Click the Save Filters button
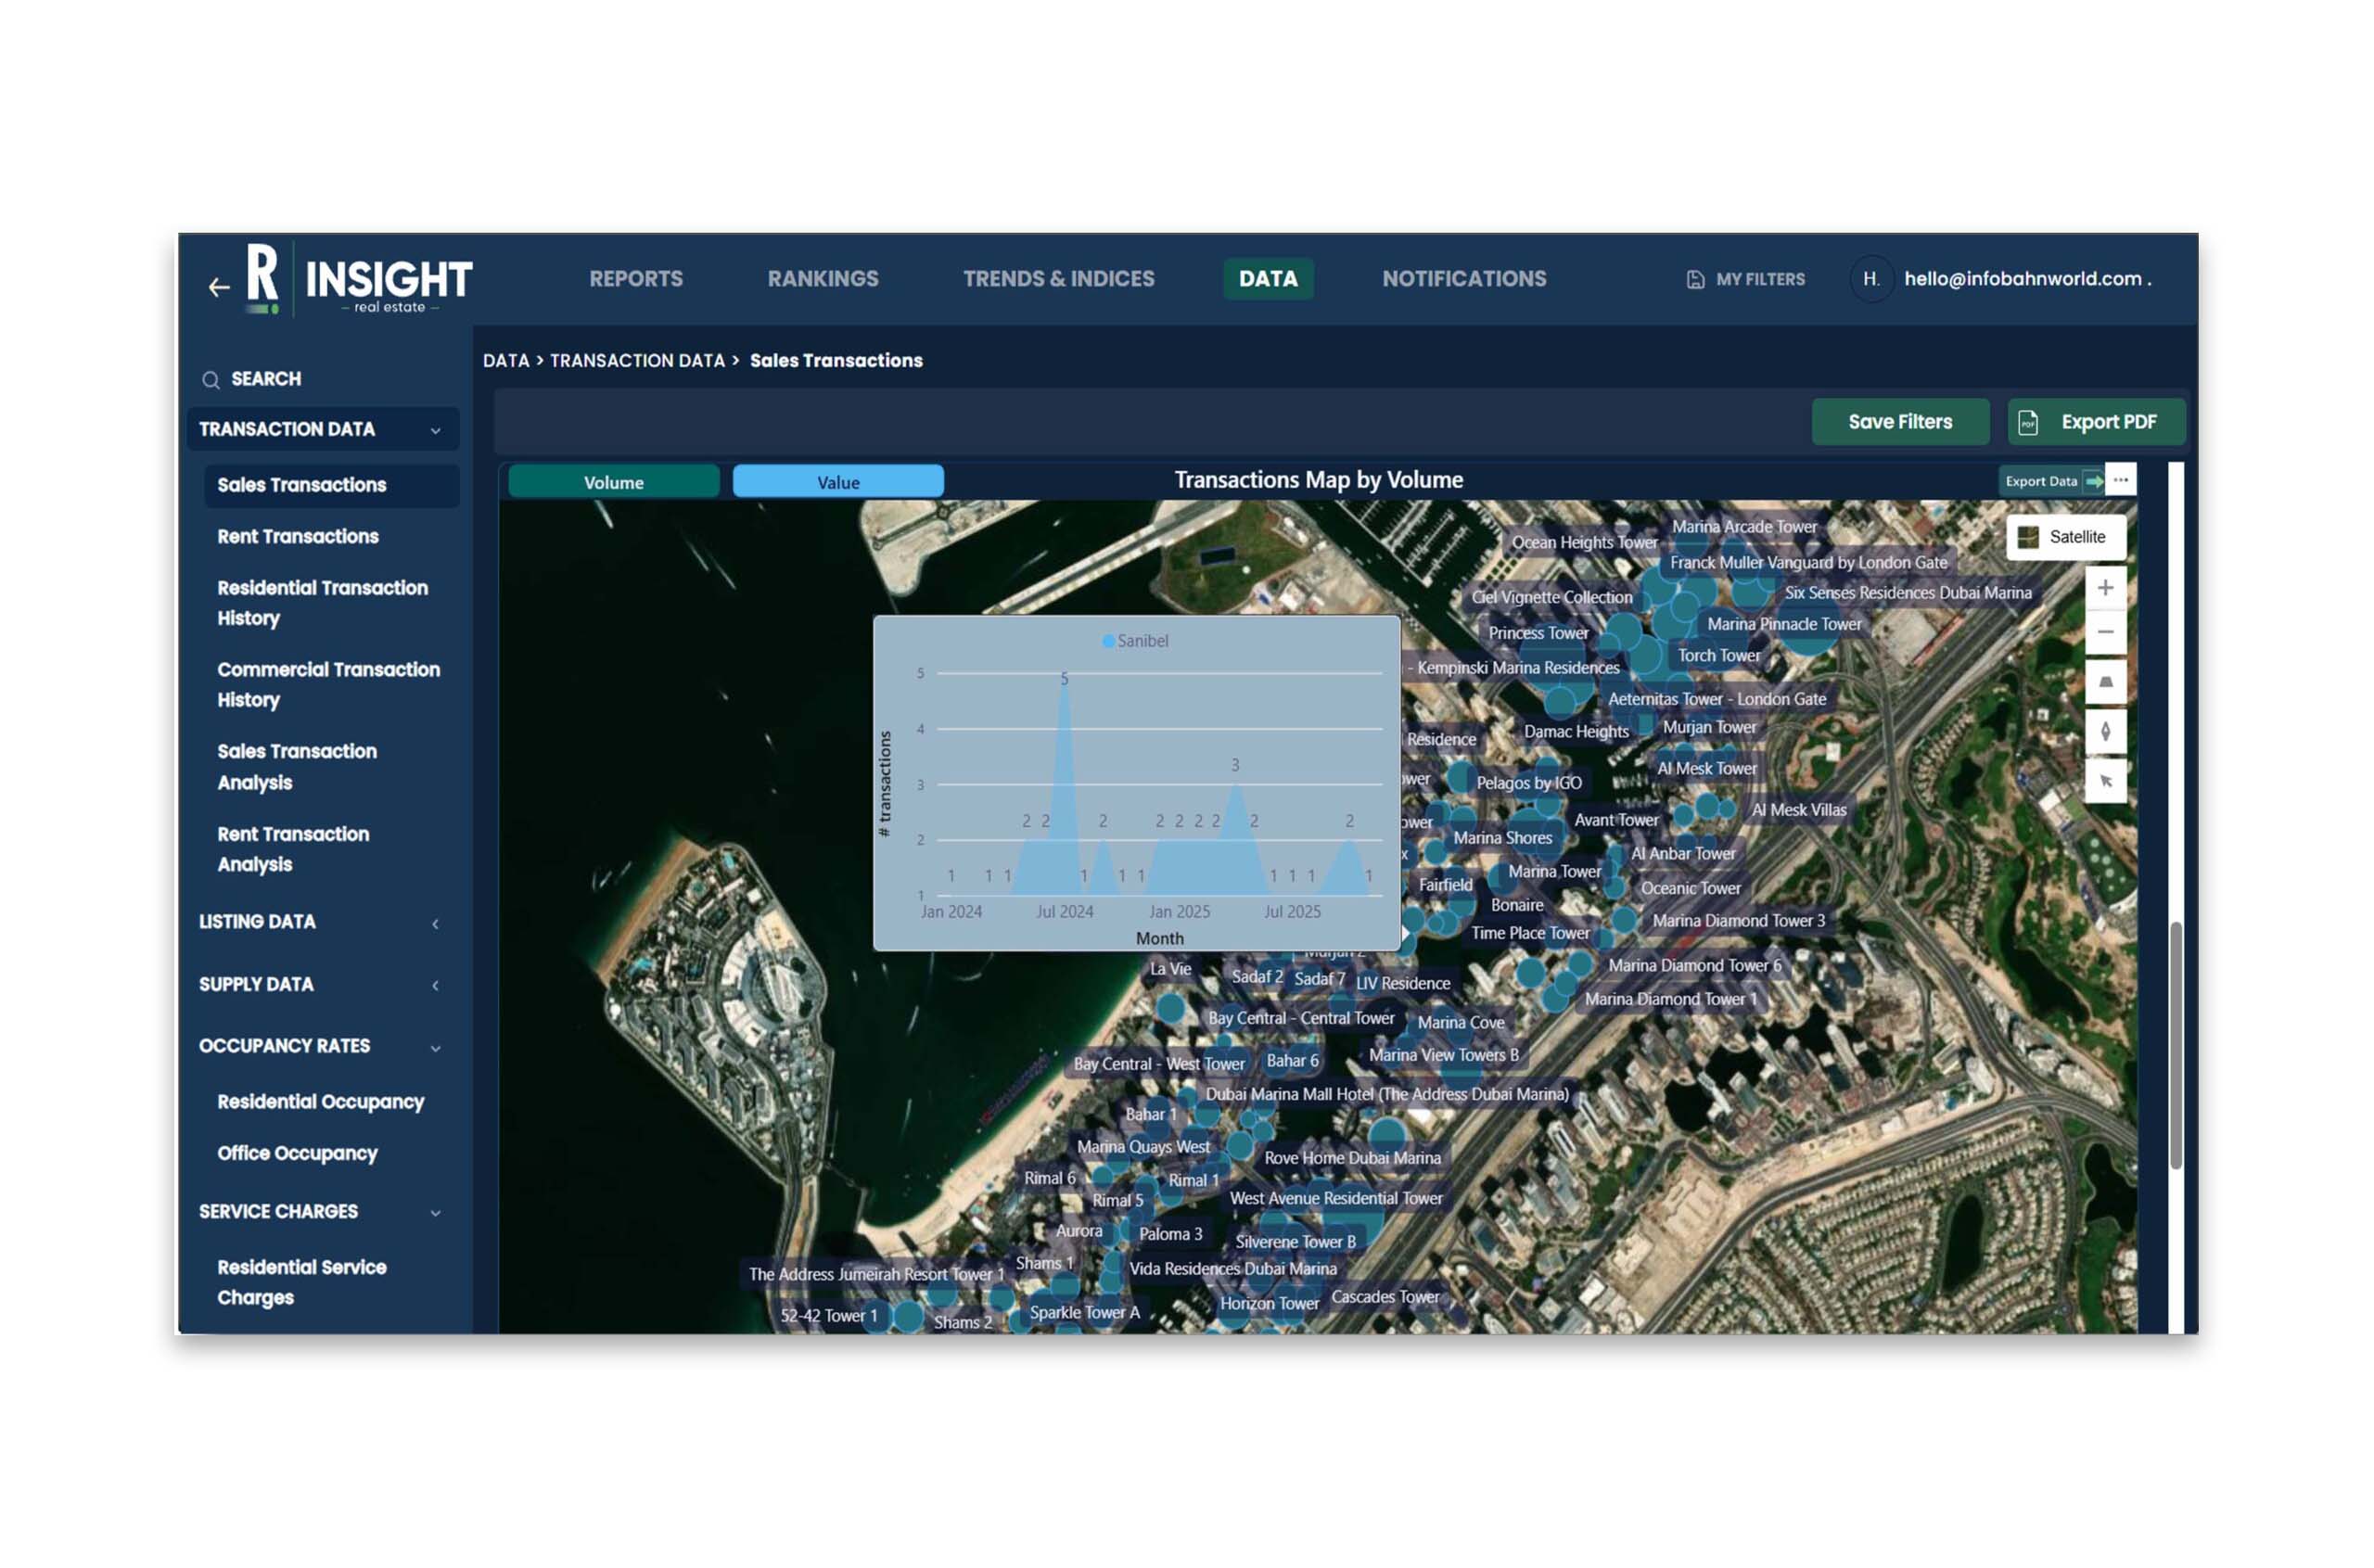The height and width of the screenshot is (1568, 2374). pos(1899,422)
